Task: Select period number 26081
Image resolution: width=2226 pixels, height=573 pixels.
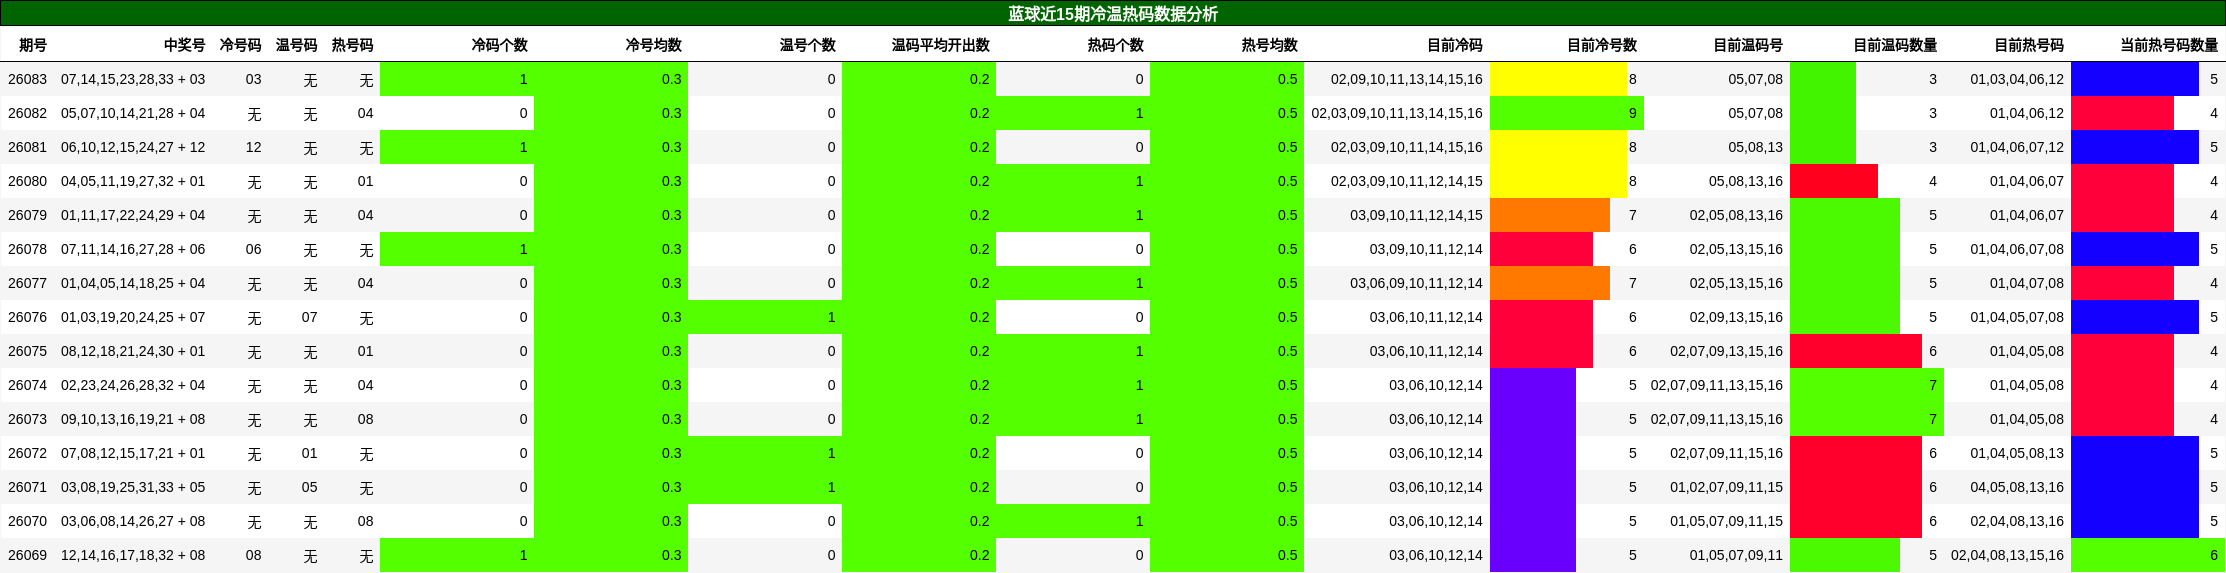Action: click(27, 147)
